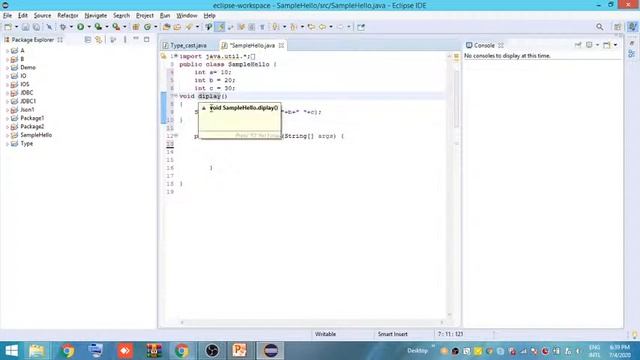640x360 pixels.
Task: Toggle Link with Editor in Package Explorer
Action: (x=98, y=40)
